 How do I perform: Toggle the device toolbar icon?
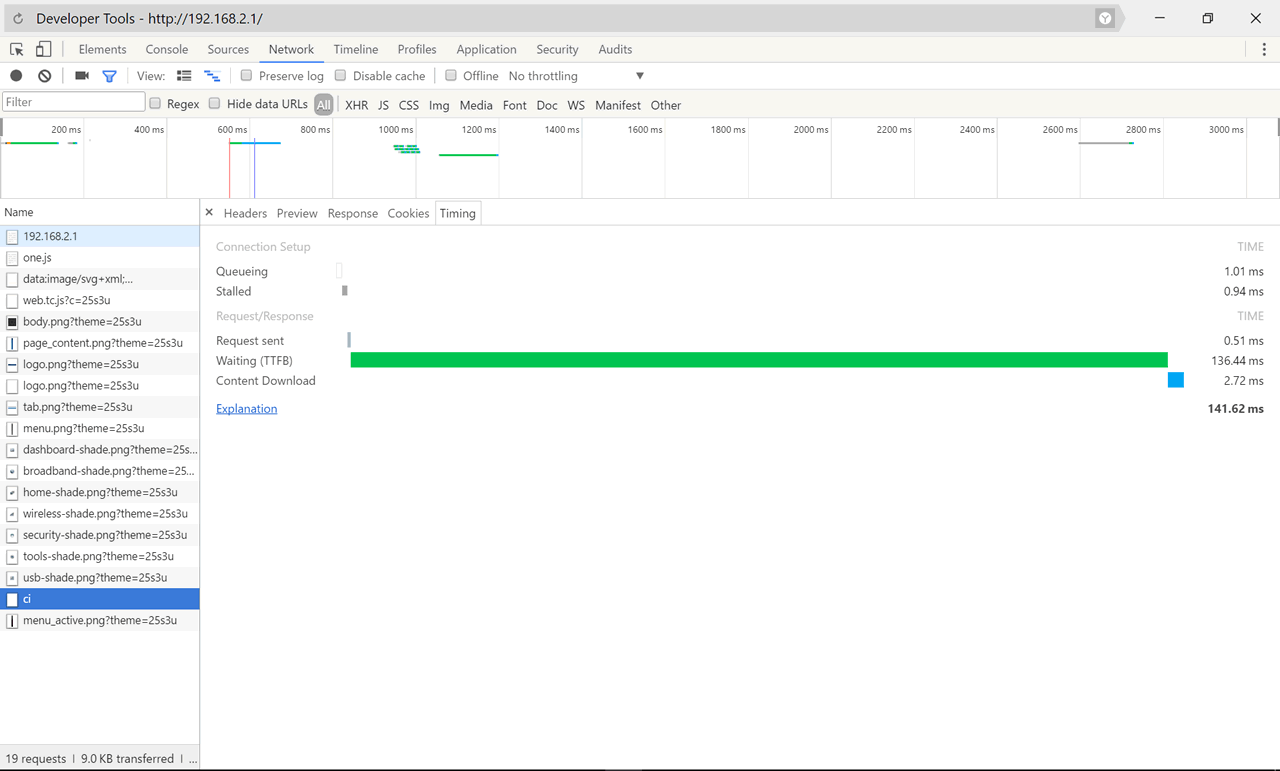(43, 49)
